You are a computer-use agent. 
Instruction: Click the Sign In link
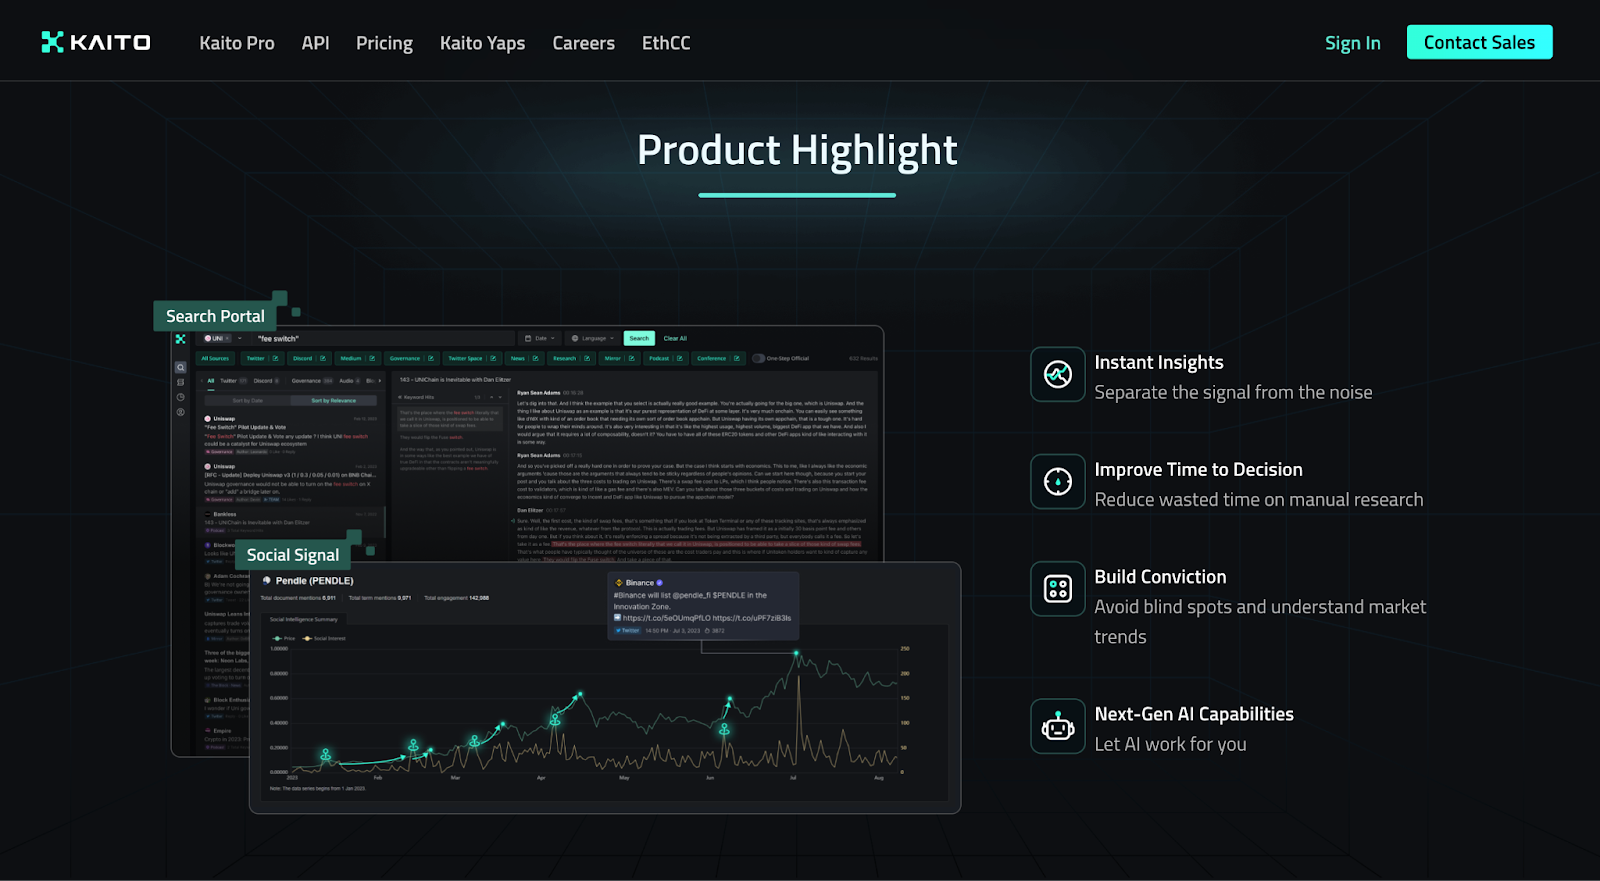pyautogui.click(x=1353, y=43)
